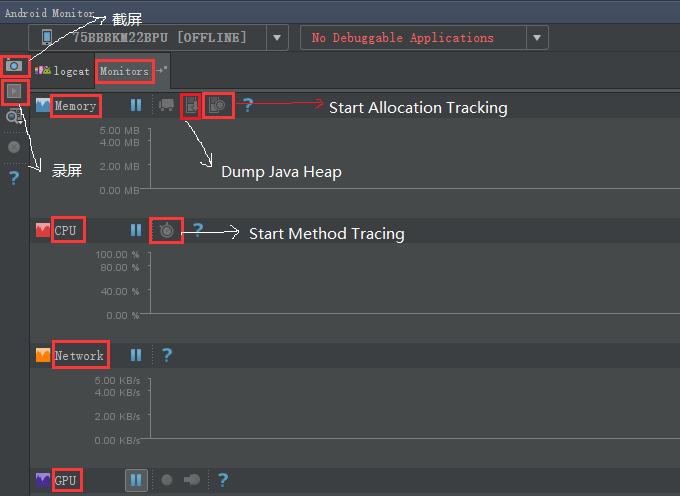
Task: Open the Memory monitor help question mark
Action: click(248, 105)
